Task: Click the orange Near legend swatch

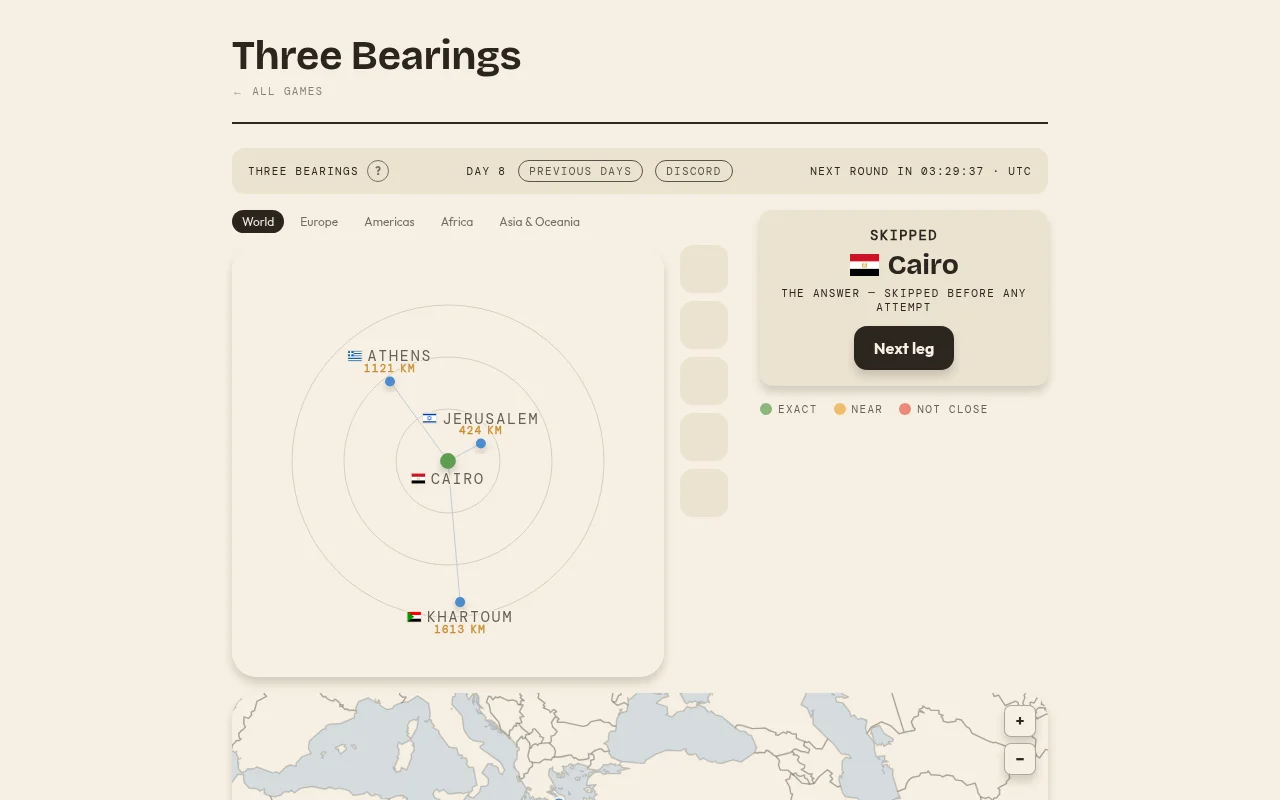Action: 840,409
